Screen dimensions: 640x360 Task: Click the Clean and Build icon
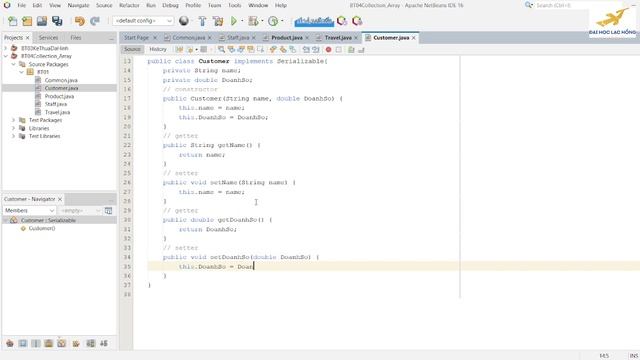point(218,21)
